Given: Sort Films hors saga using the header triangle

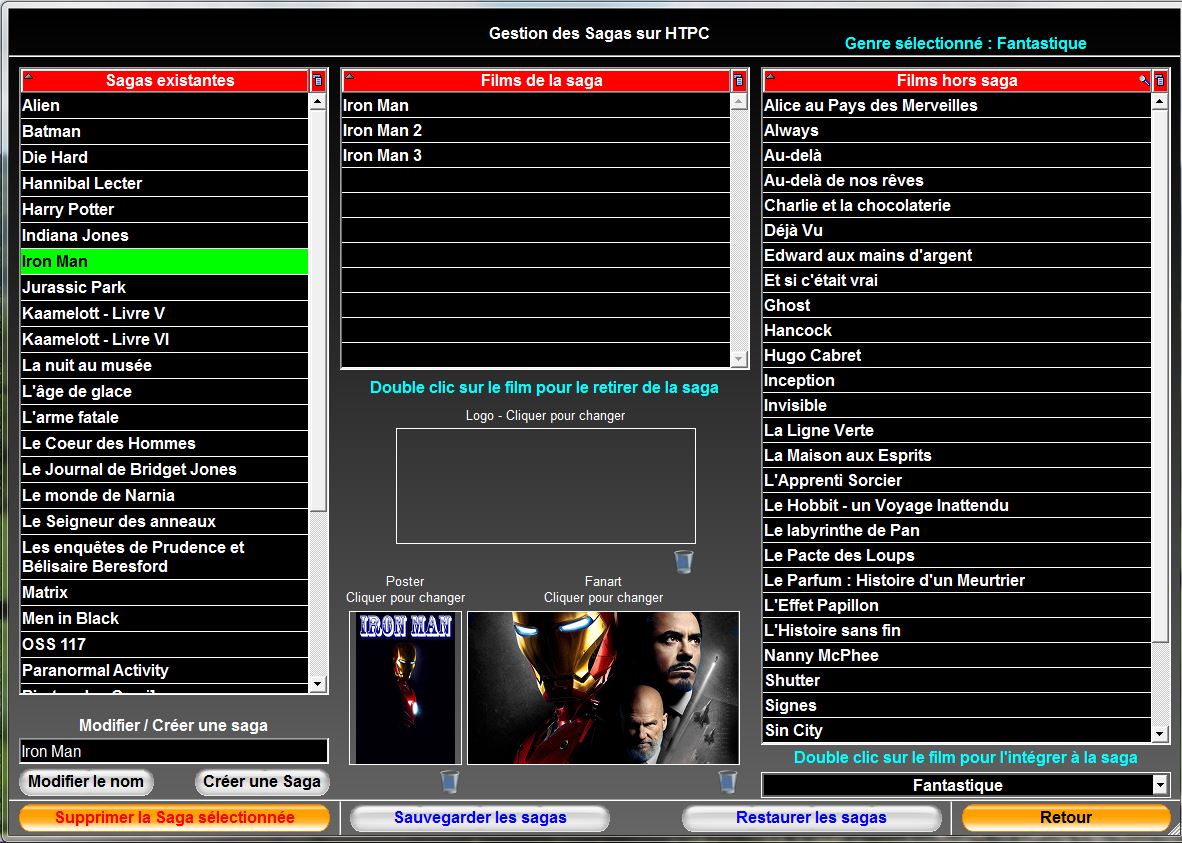Looking at the screenshot, I should point(770,75).
